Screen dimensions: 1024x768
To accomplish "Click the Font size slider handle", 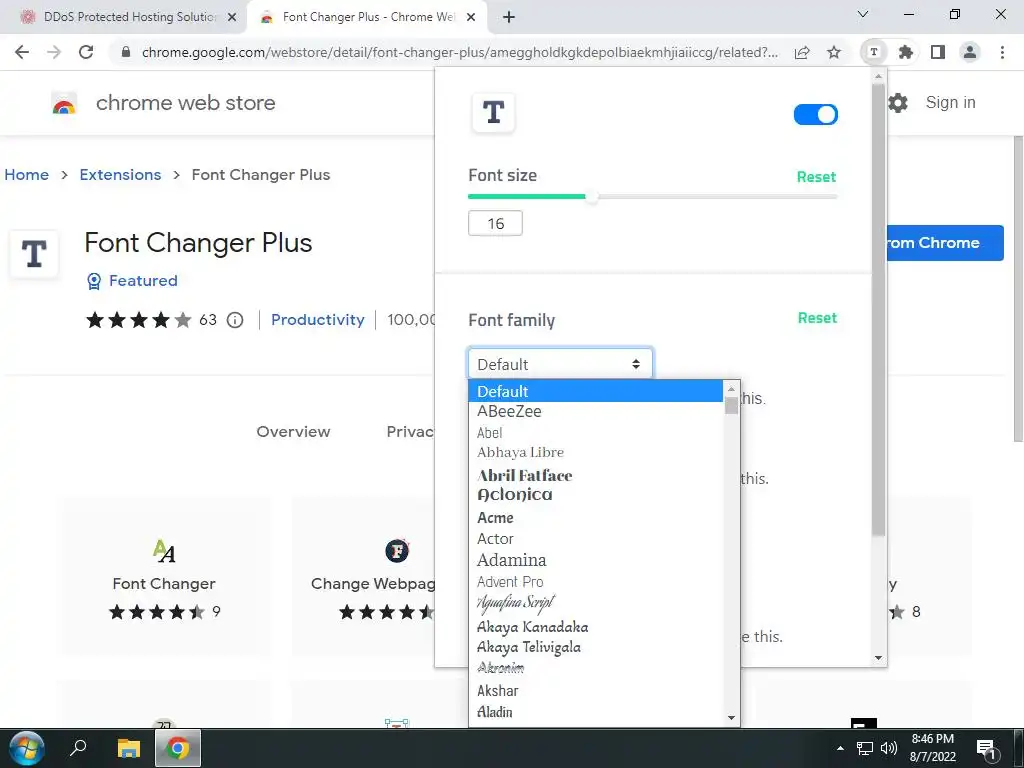I will pos(592,197).
